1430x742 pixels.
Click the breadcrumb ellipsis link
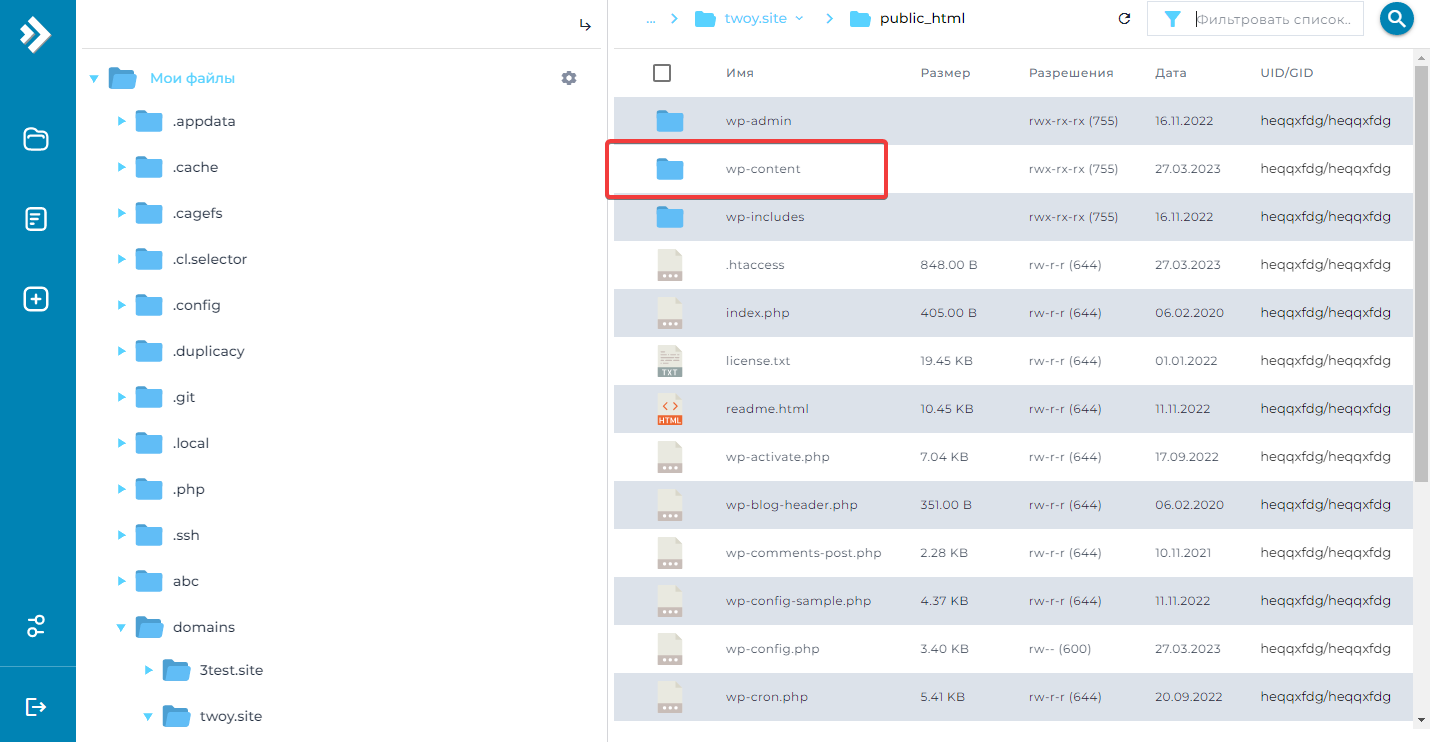pyautogui.click(x=651, y=19)
